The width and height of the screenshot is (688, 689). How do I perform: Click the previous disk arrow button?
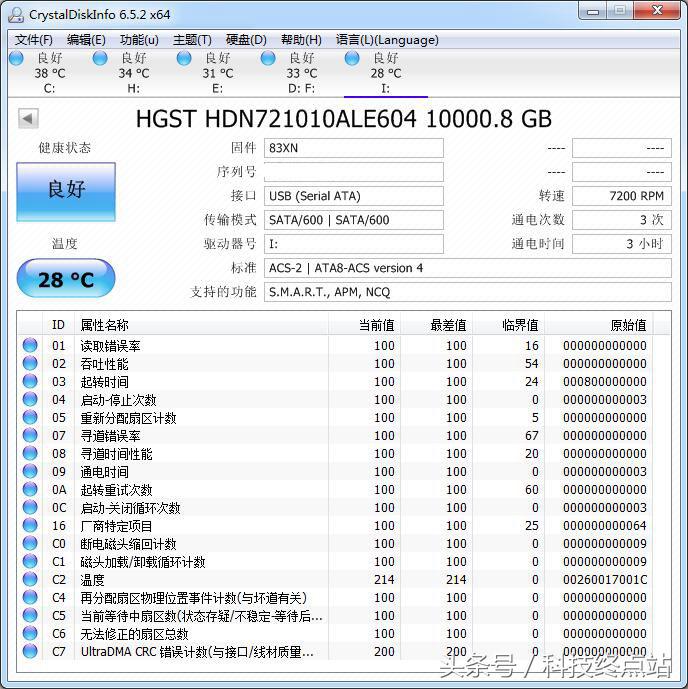point(29,119)
